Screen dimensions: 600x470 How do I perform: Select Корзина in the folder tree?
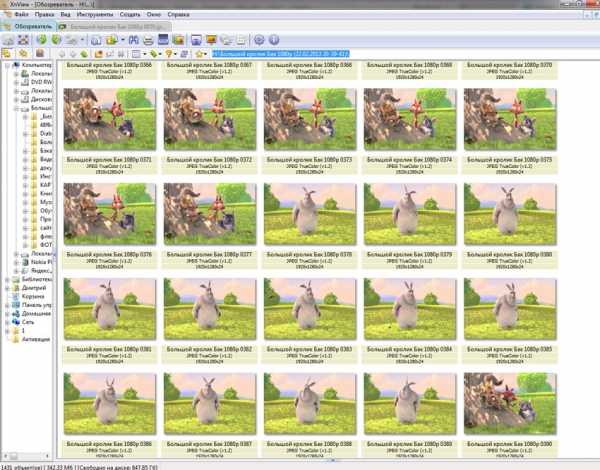33,297
